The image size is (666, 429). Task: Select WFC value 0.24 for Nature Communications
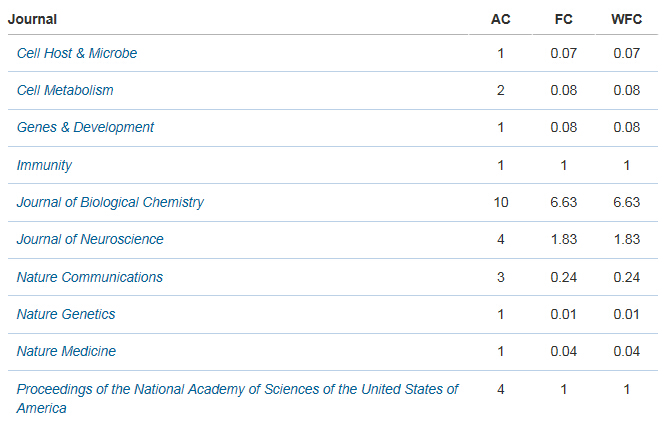[x=626, y=277]
